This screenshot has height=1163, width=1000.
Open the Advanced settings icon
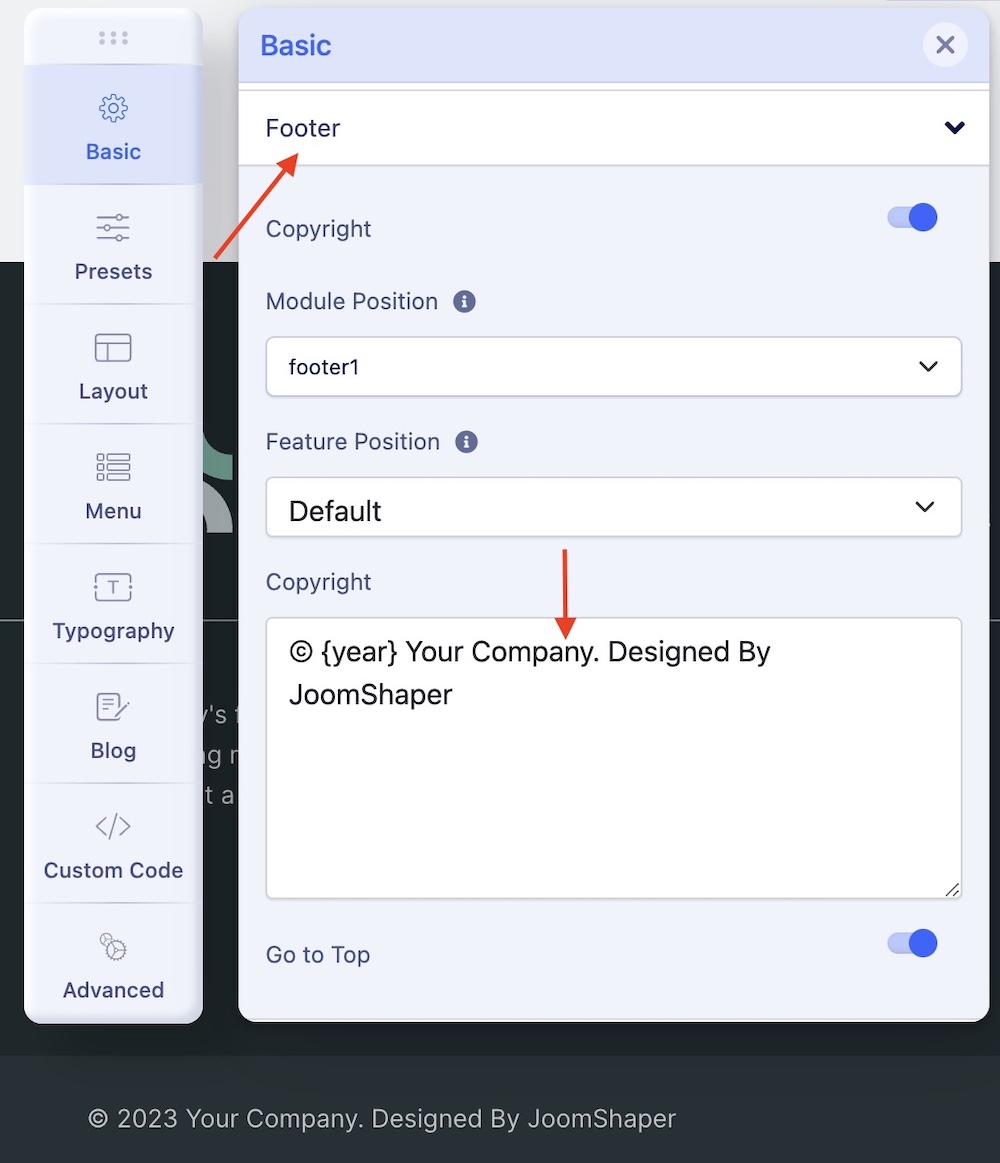click(113, 946)
